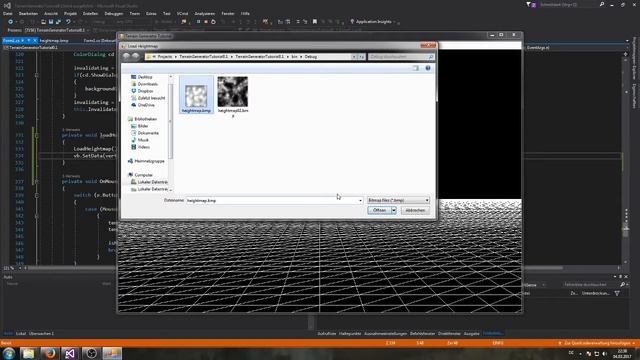Switch to the heightmap.bmp editor tab
Viewport: 640px width, 360px height.
(x=54, y=40)
